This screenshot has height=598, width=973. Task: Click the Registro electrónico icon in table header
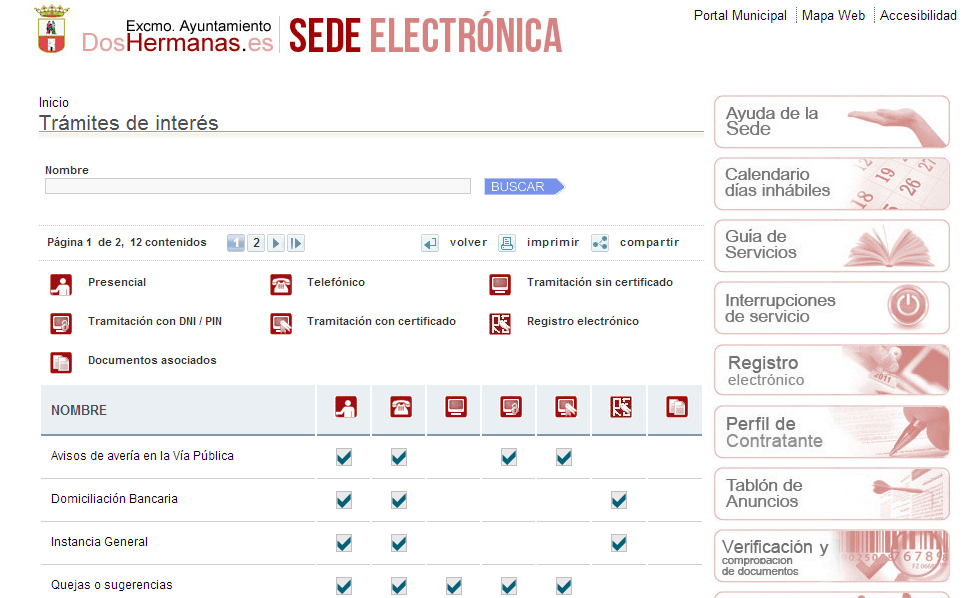click(621, 407)
